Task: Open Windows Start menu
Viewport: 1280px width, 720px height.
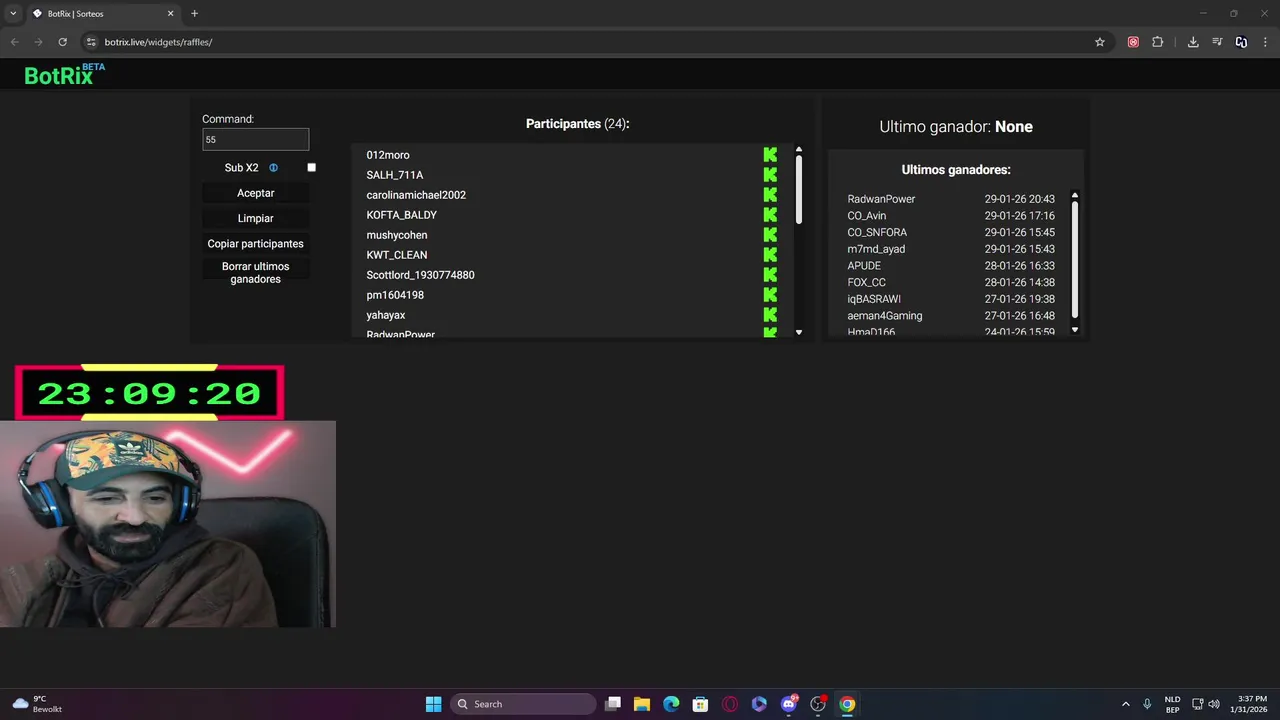Action: point(433,704)
